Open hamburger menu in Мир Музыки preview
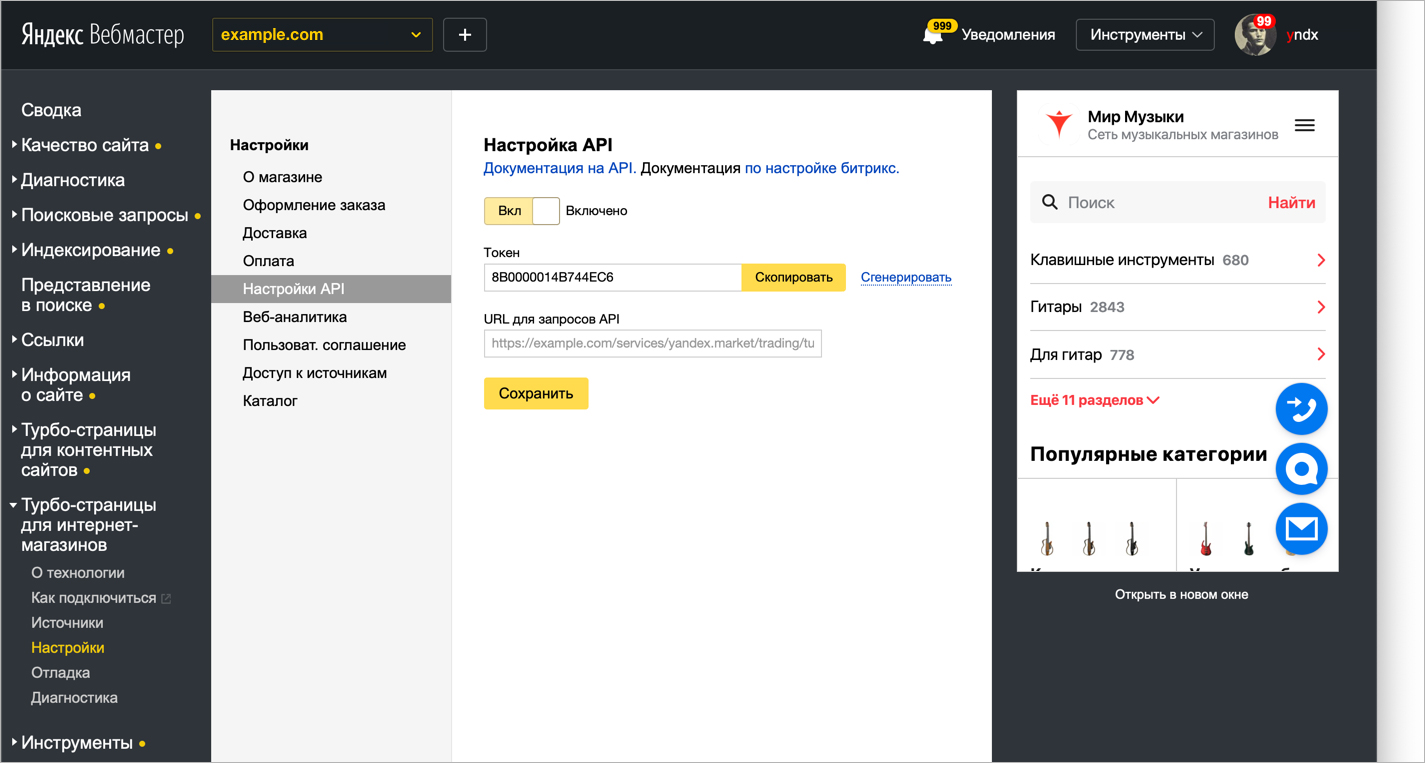1425x763 pixels. (x=1304, y=126)
